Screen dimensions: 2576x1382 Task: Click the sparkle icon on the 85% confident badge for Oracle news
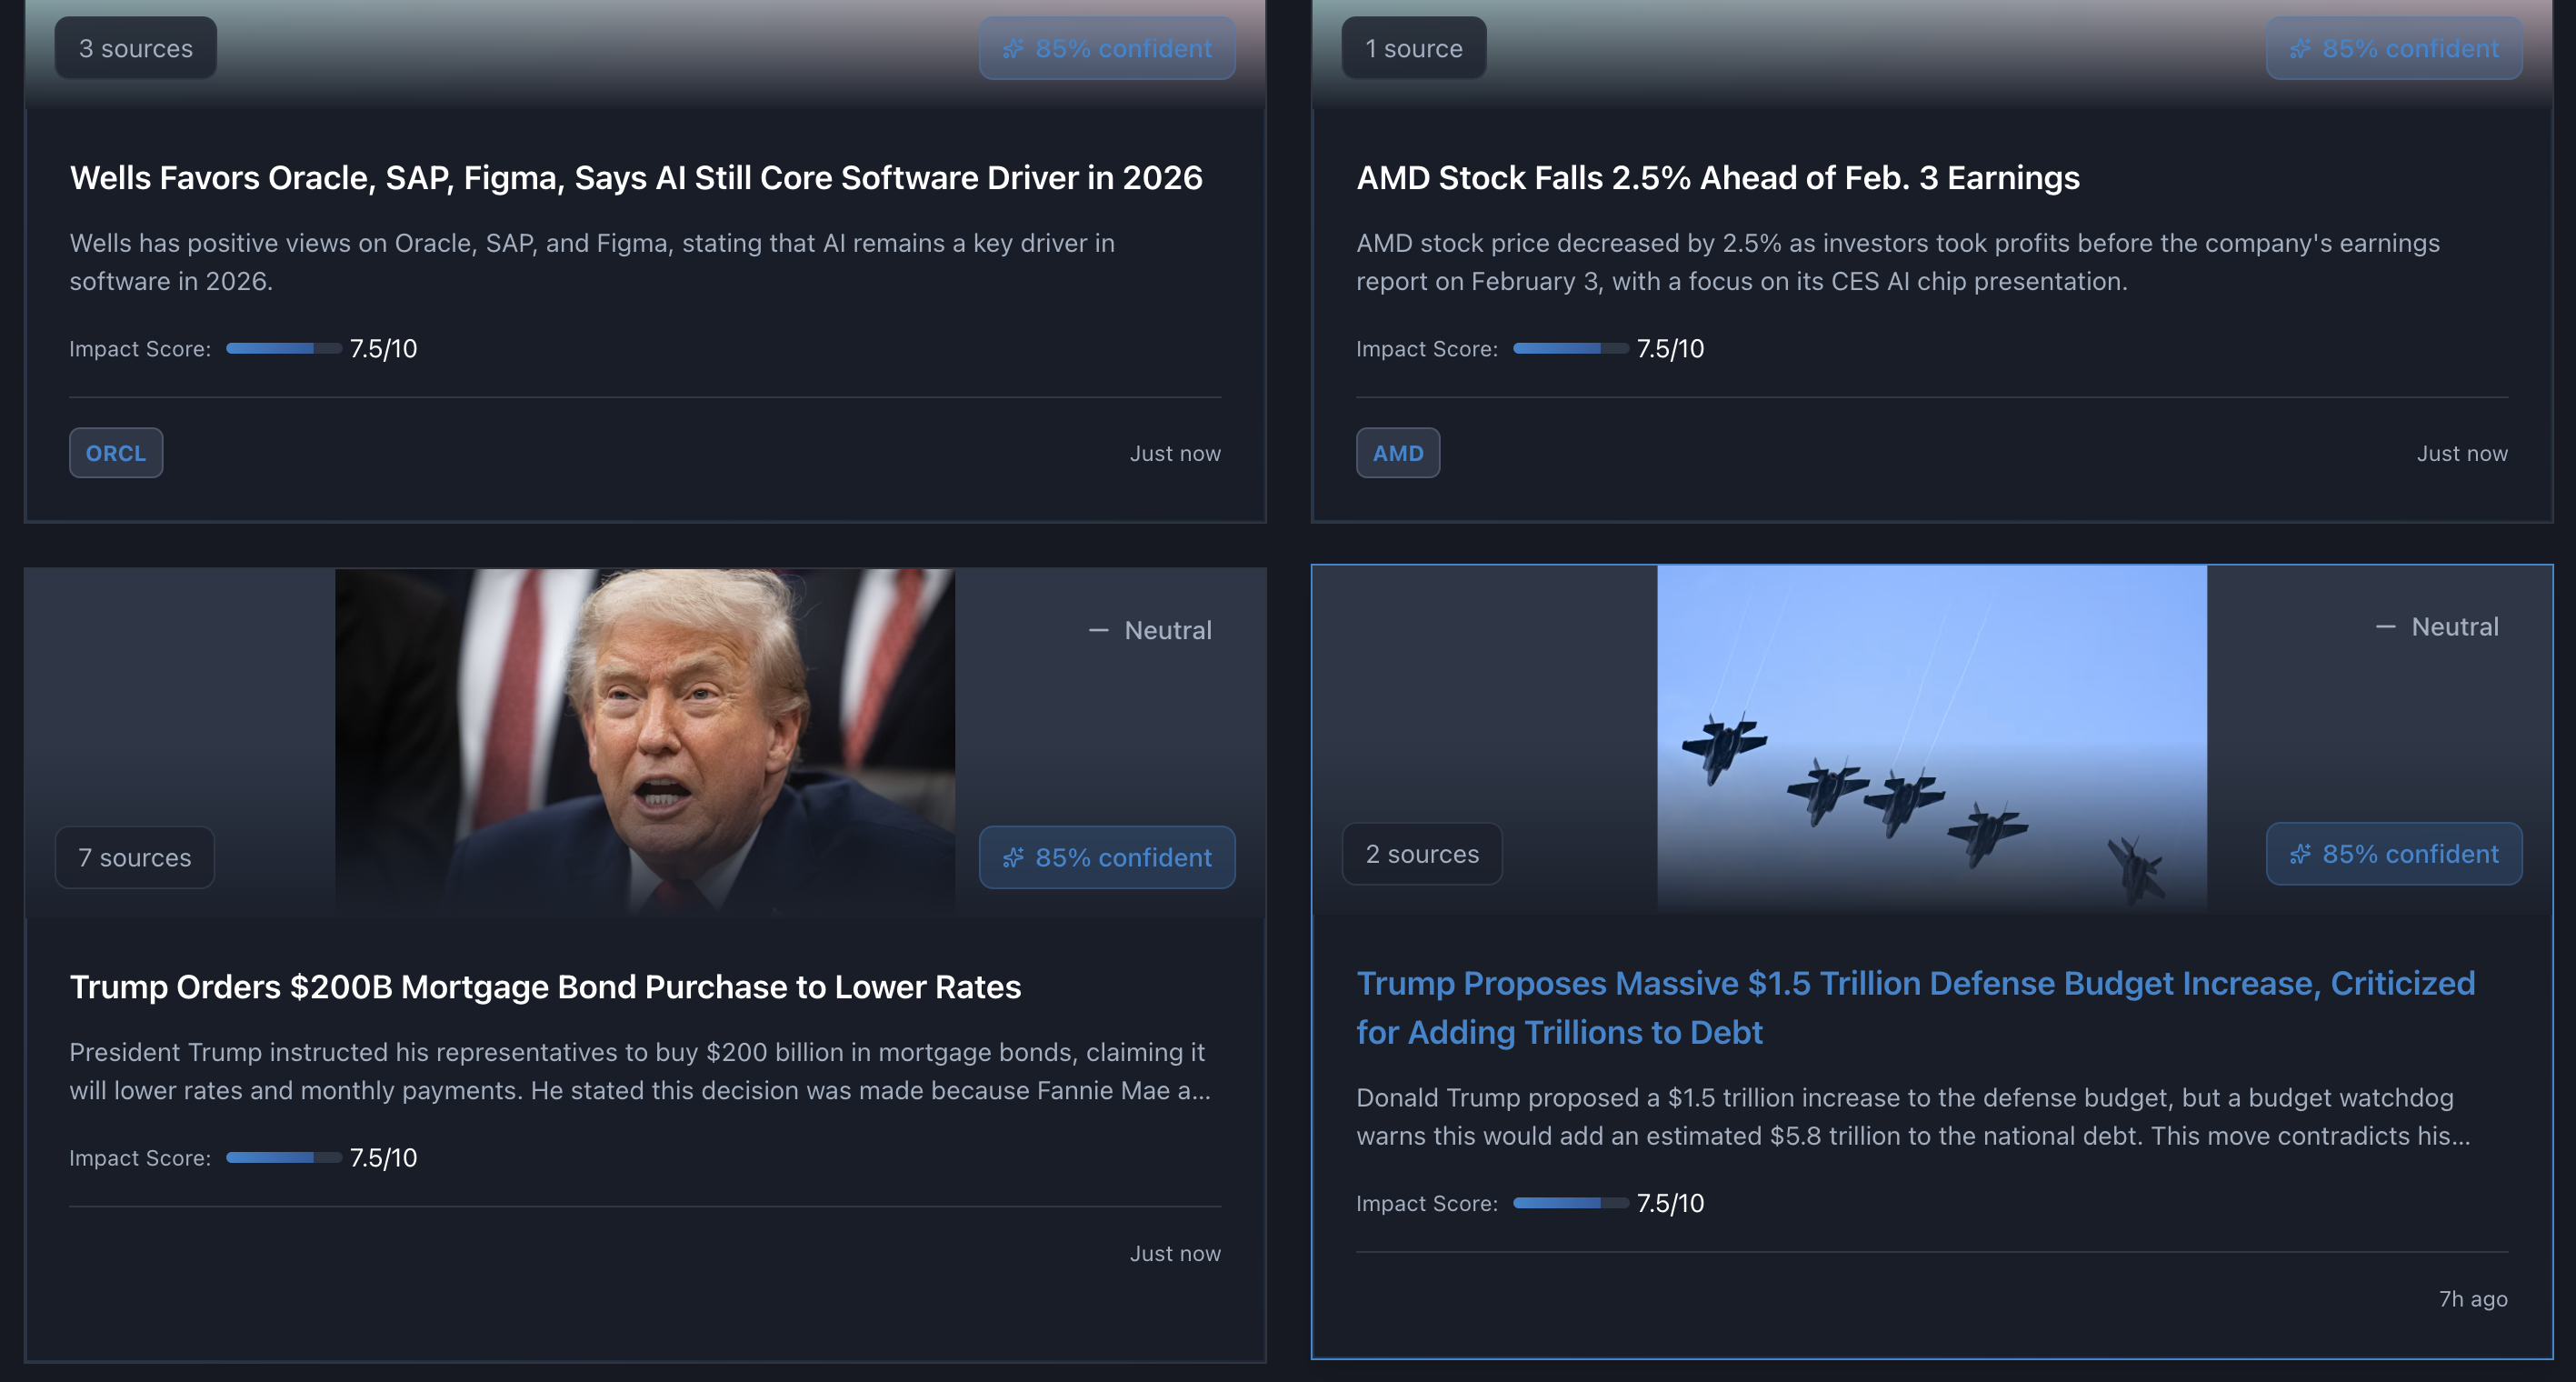coord(1013,47)
